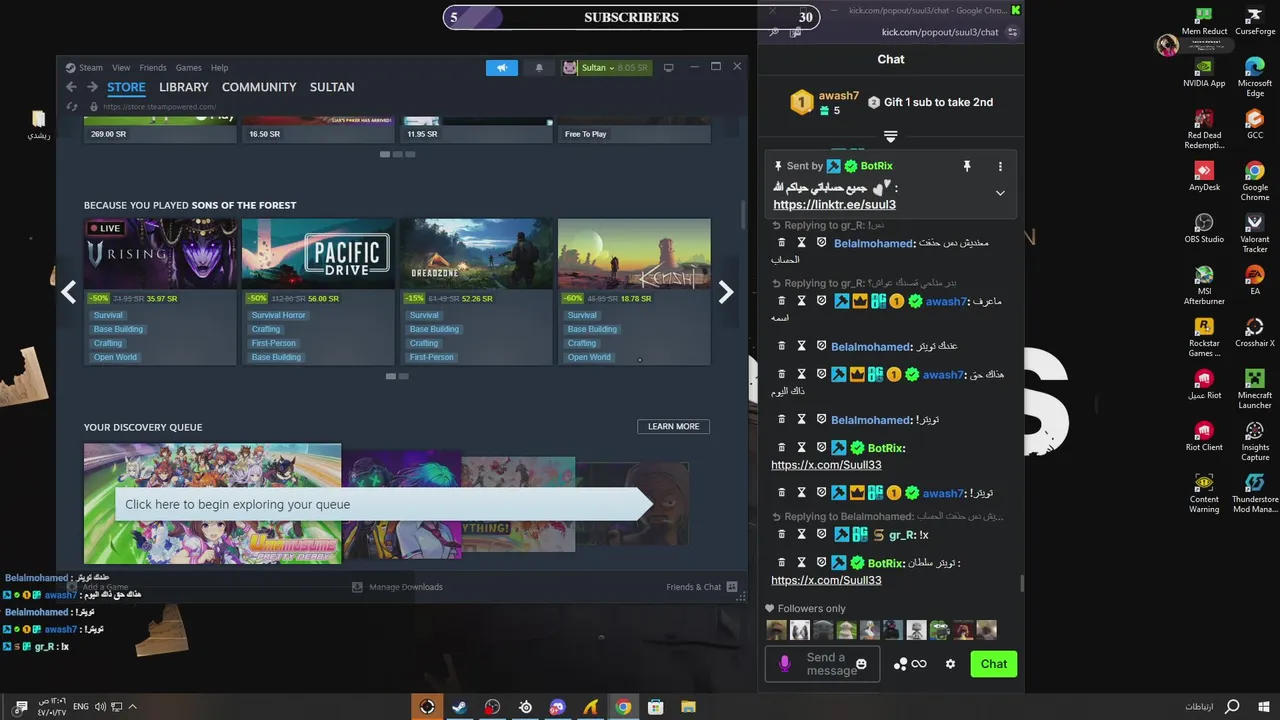The height and width of the screenshot is (720, 1280).
Task: Open Pacific Drive game card thumbnail
Action: click(x=318, y=254)
